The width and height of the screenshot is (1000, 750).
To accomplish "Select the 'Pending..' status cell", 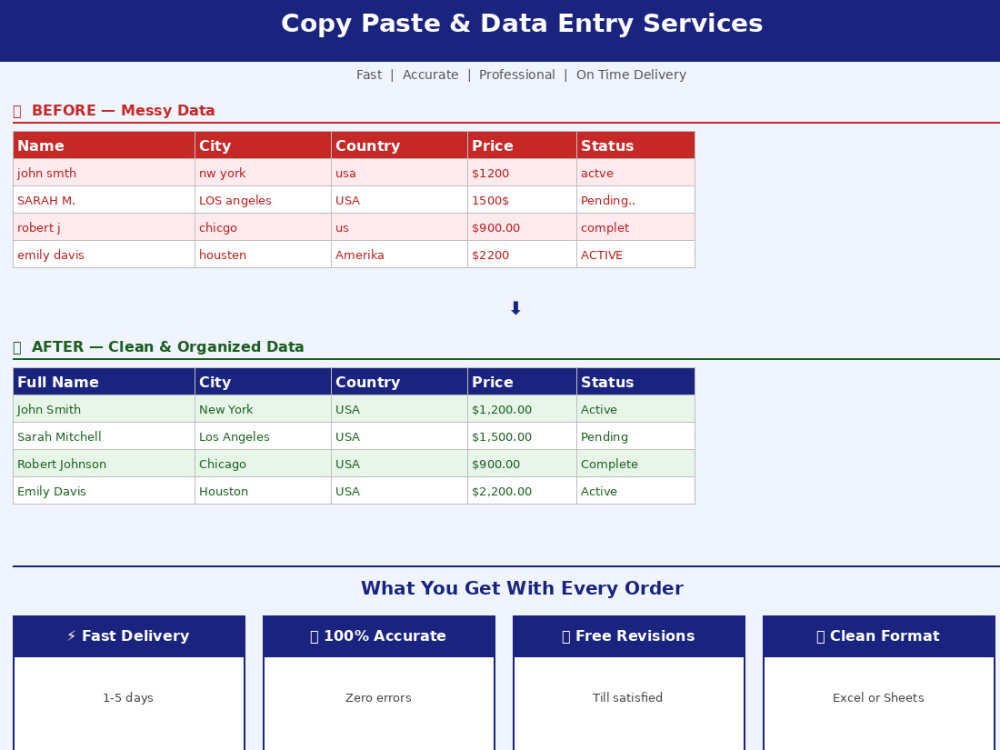I will pyautogui.click(x=636, y=200).
